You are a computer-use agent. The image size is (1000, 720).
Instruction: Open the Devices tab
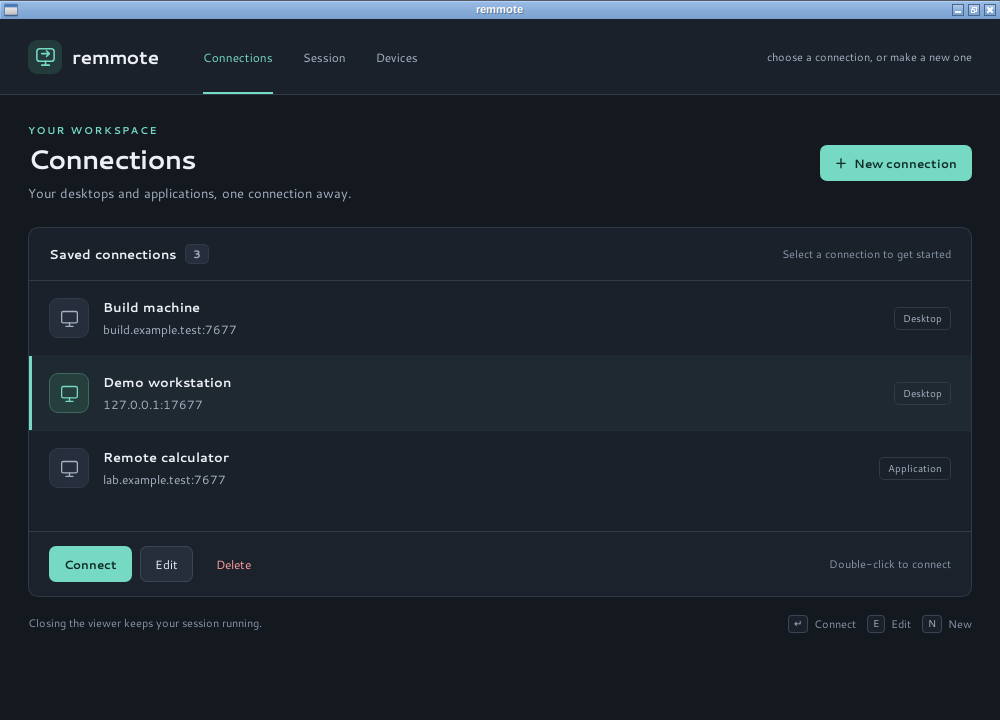(x=397, y=58)
